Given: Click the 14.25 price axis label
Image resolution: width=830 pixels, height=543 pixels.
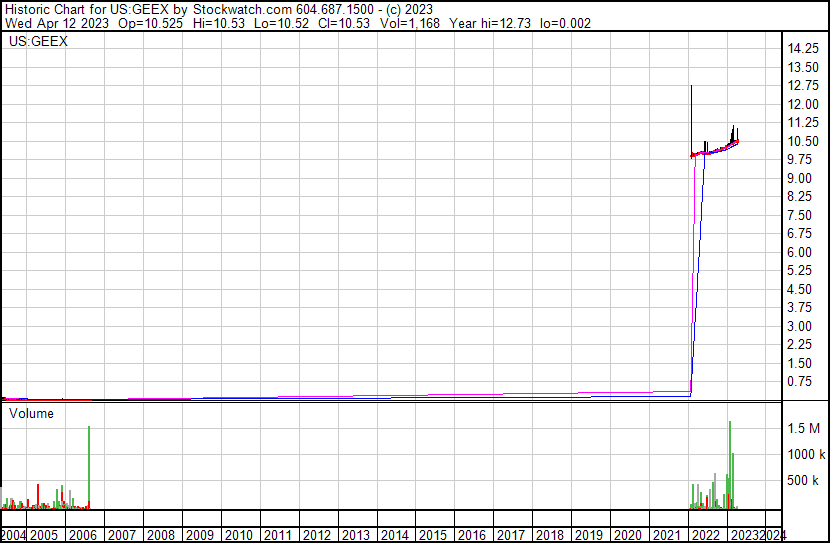Looking at the screenshot, I should pos(803,49).
